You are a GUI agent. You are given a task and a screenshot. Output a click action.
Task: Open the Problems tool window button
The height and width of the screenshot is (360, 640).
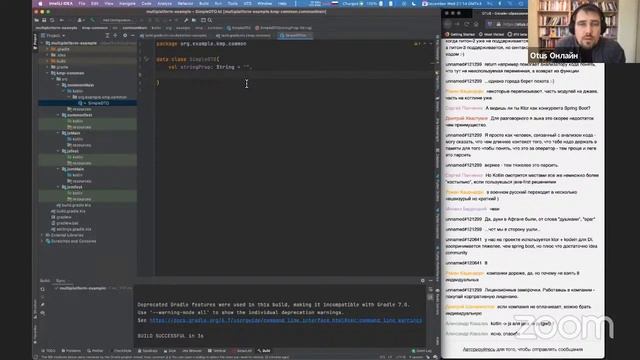point(71,351)
